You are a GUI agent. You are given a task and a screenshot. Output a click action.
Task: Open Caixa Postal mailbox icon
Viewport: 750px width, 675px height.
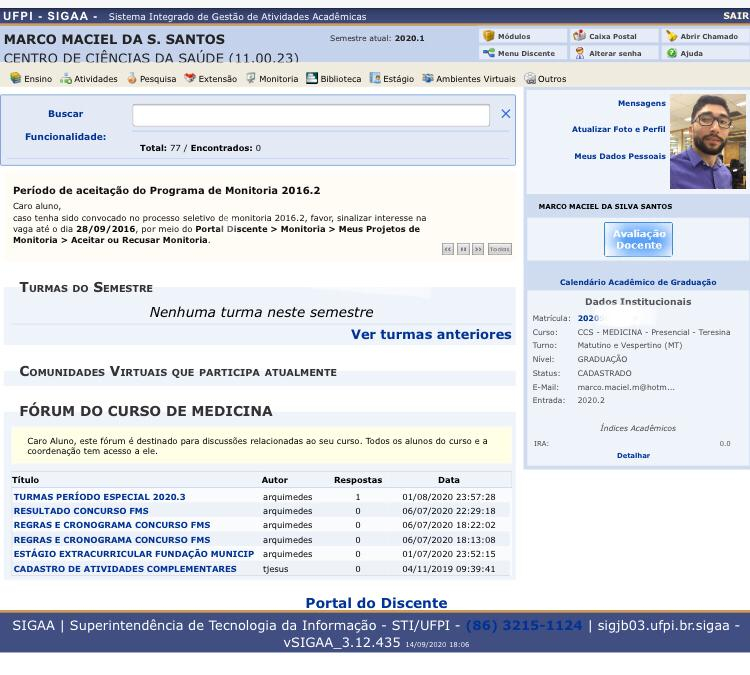point(579,35)
